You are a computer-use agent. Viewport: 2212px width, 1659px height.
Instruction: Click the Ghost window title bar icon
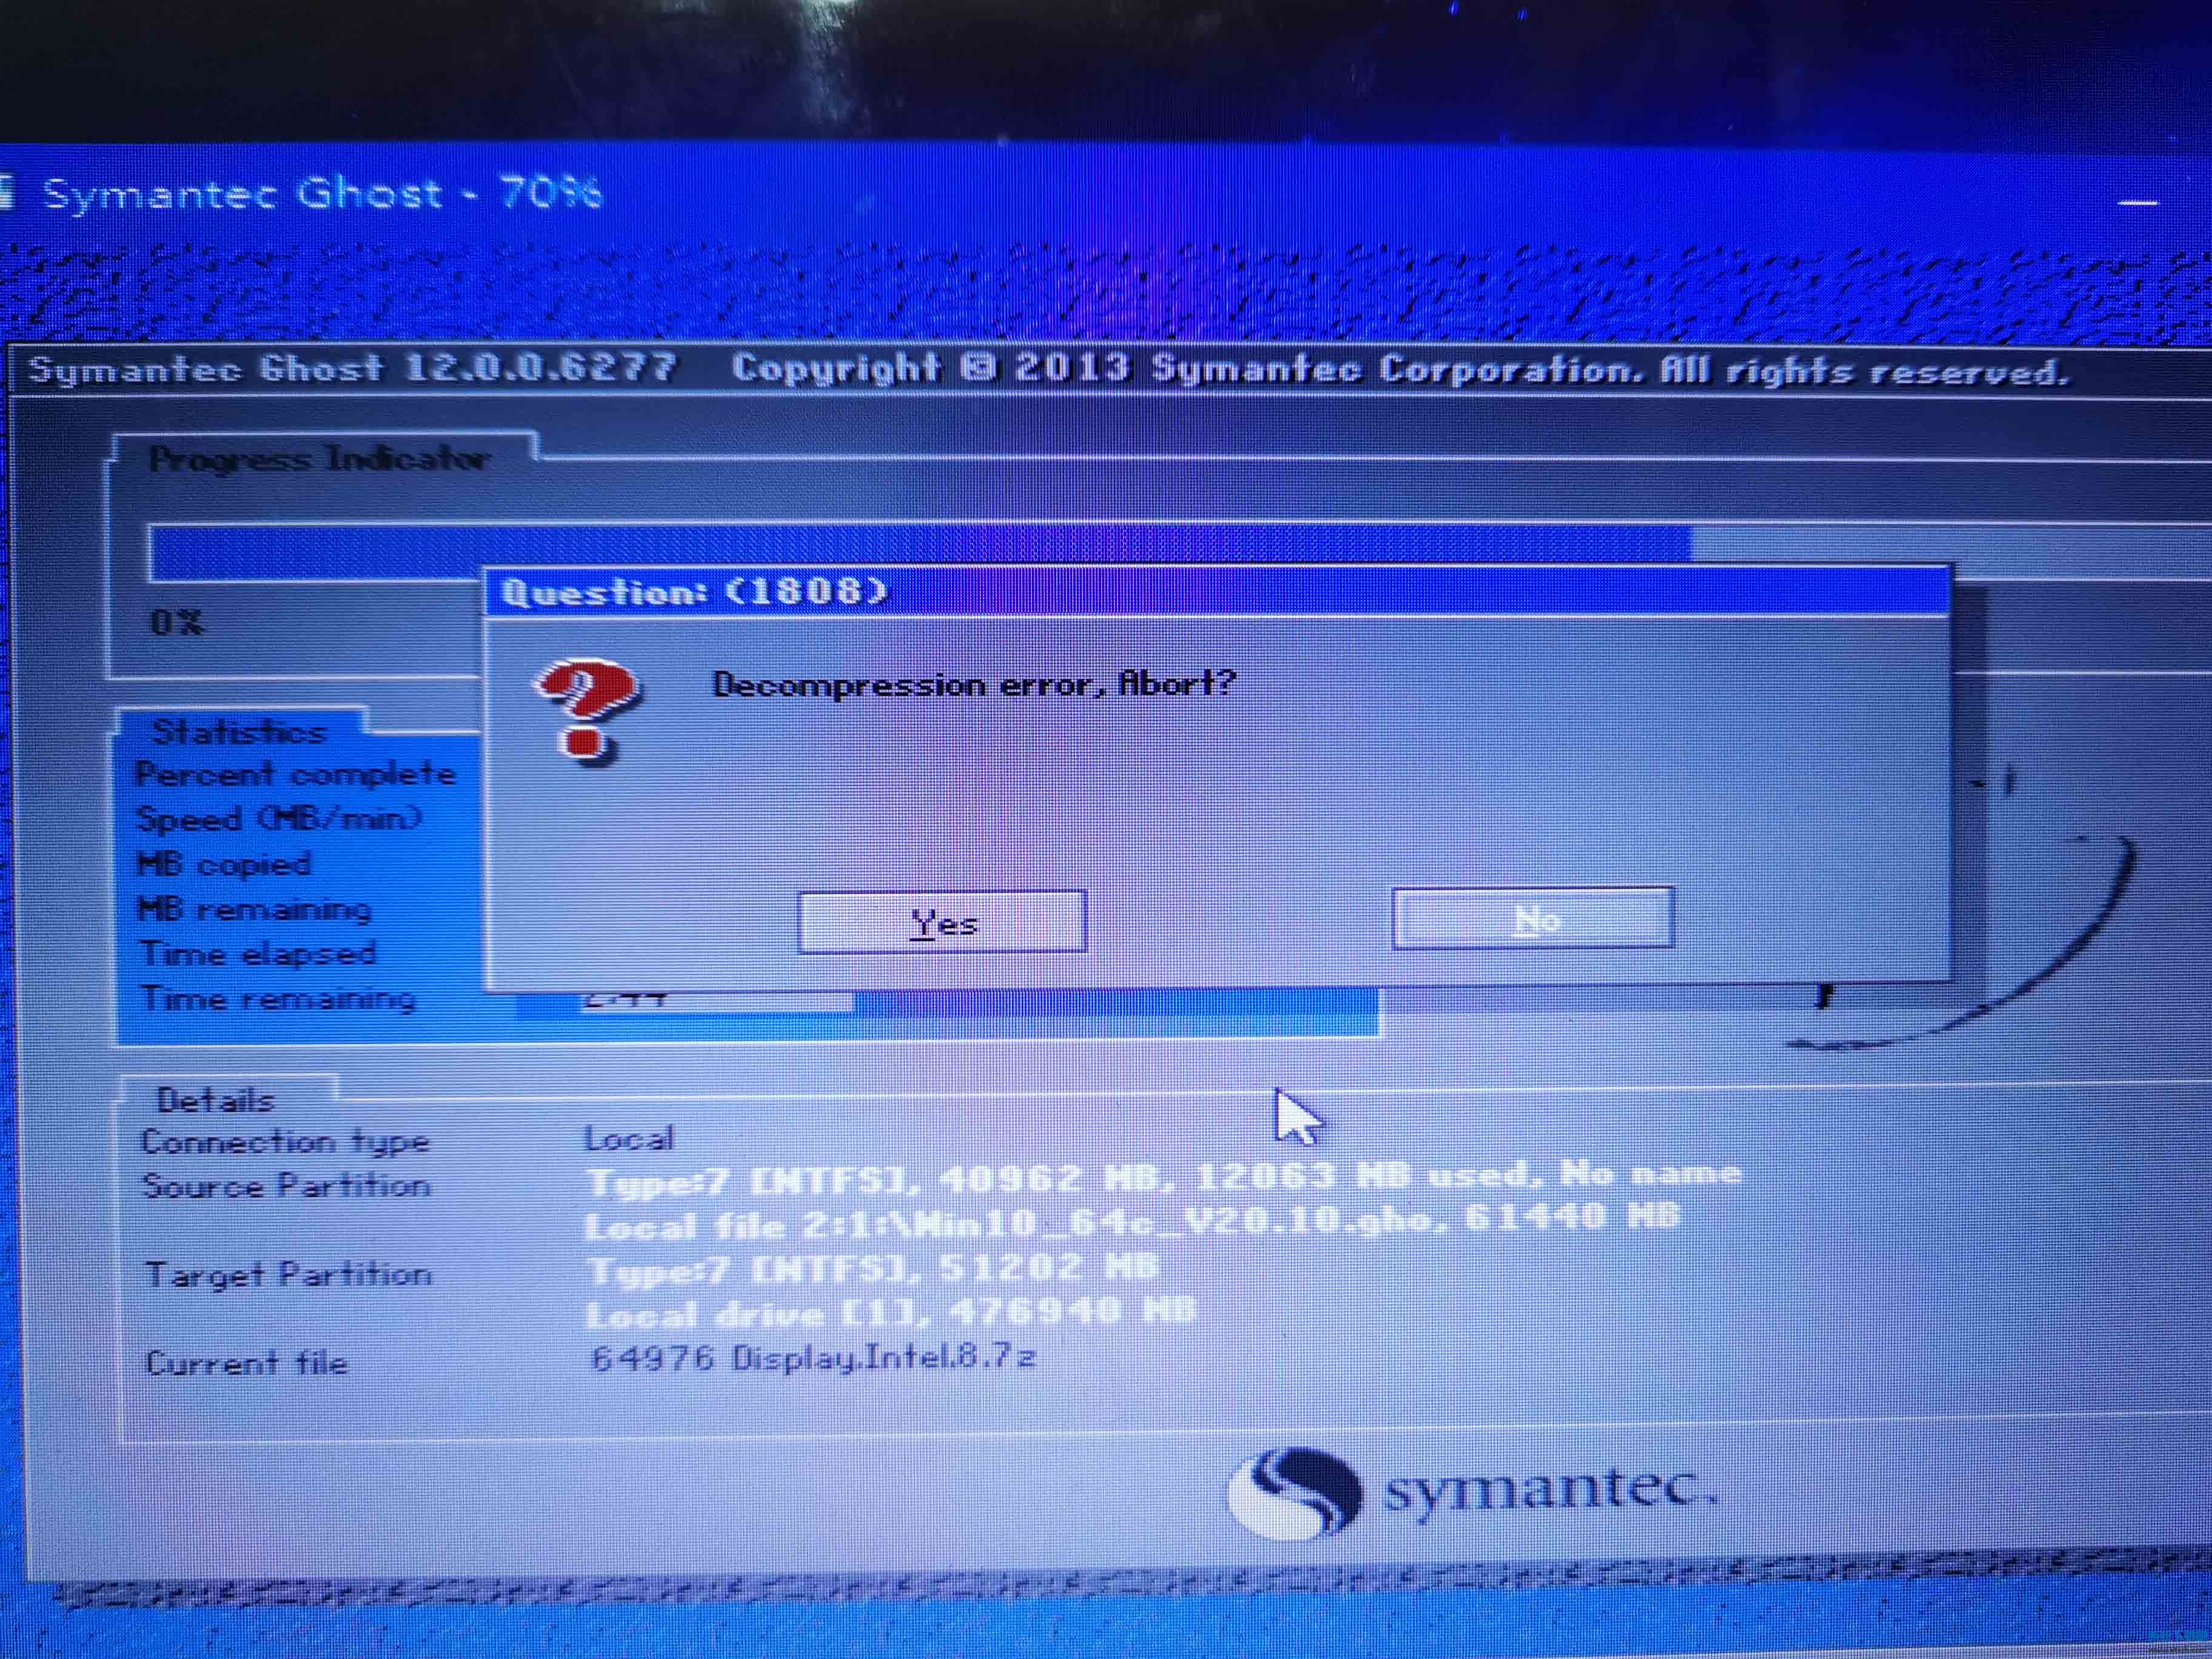8,192
